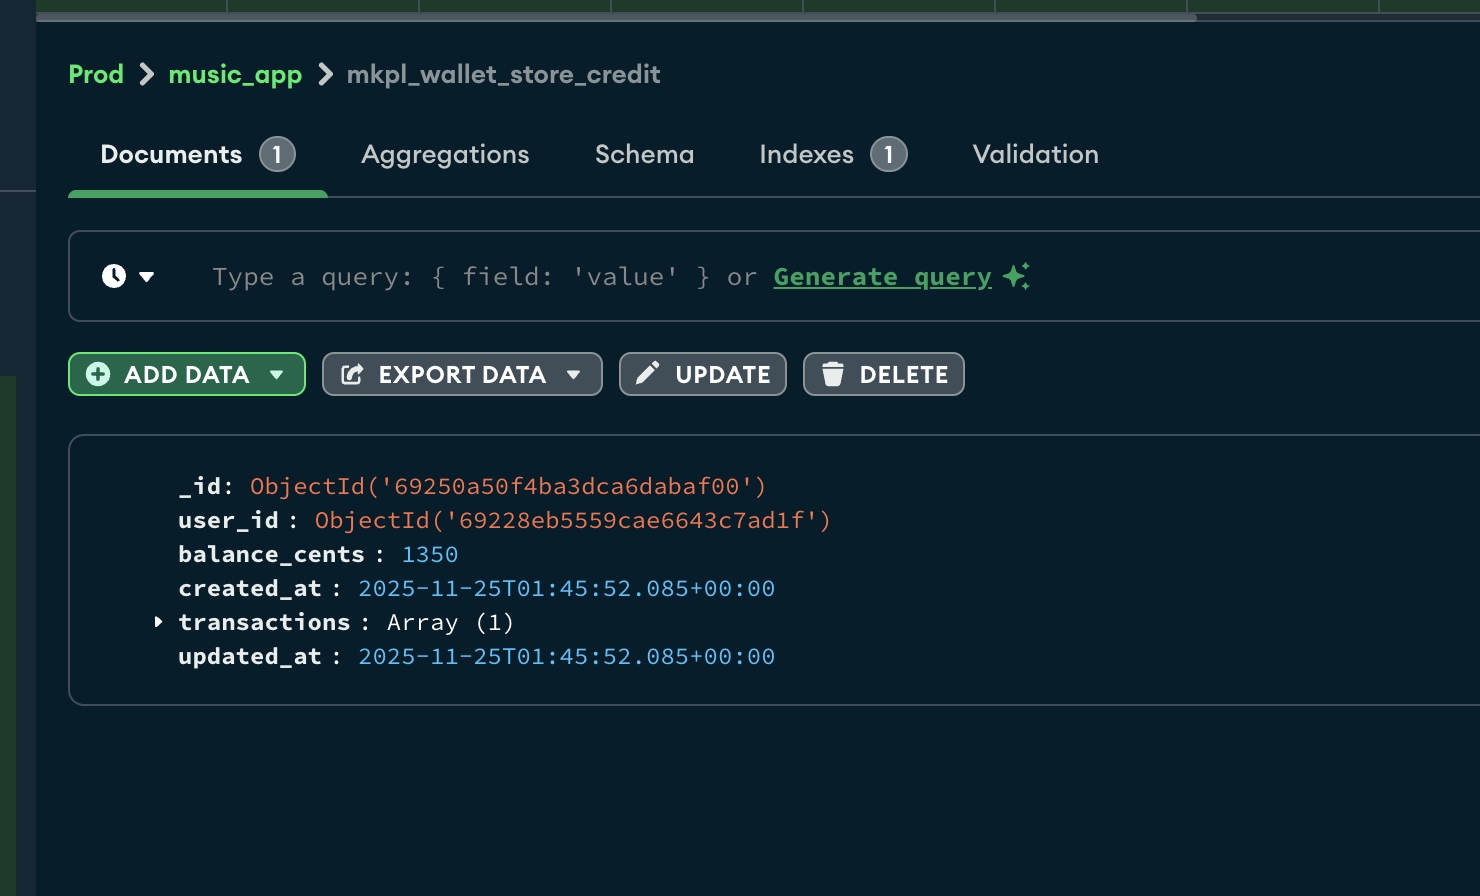Navigate to Prod connection in breadcrumb
This screenshot has width=1480, height=896.
(x=96, y=75)
